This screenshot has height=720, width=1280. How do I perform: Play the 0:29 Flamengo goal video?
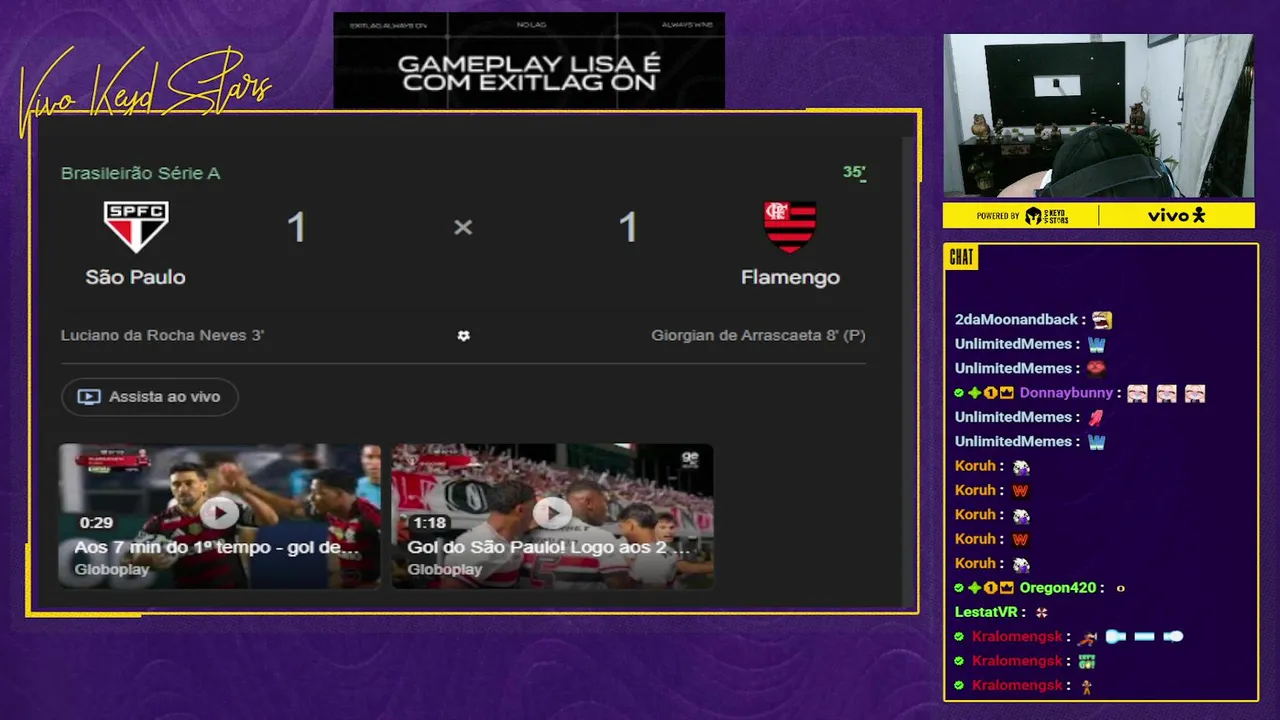[x=219, y=514]
